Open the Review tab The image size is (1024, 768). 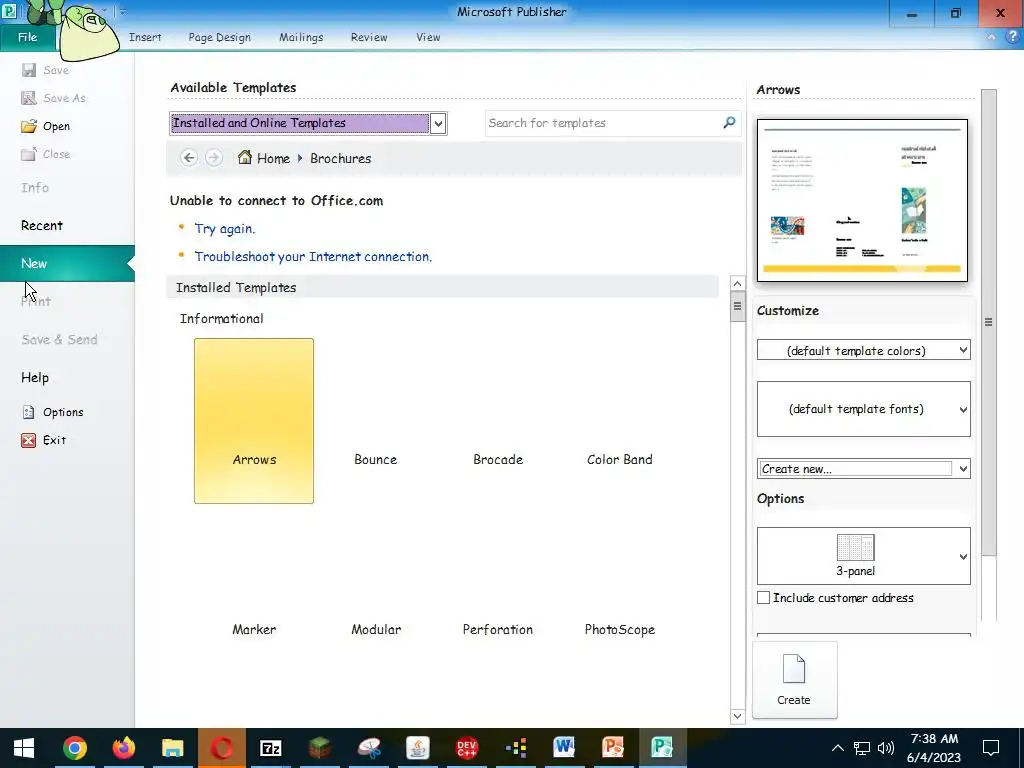[369, 37]
